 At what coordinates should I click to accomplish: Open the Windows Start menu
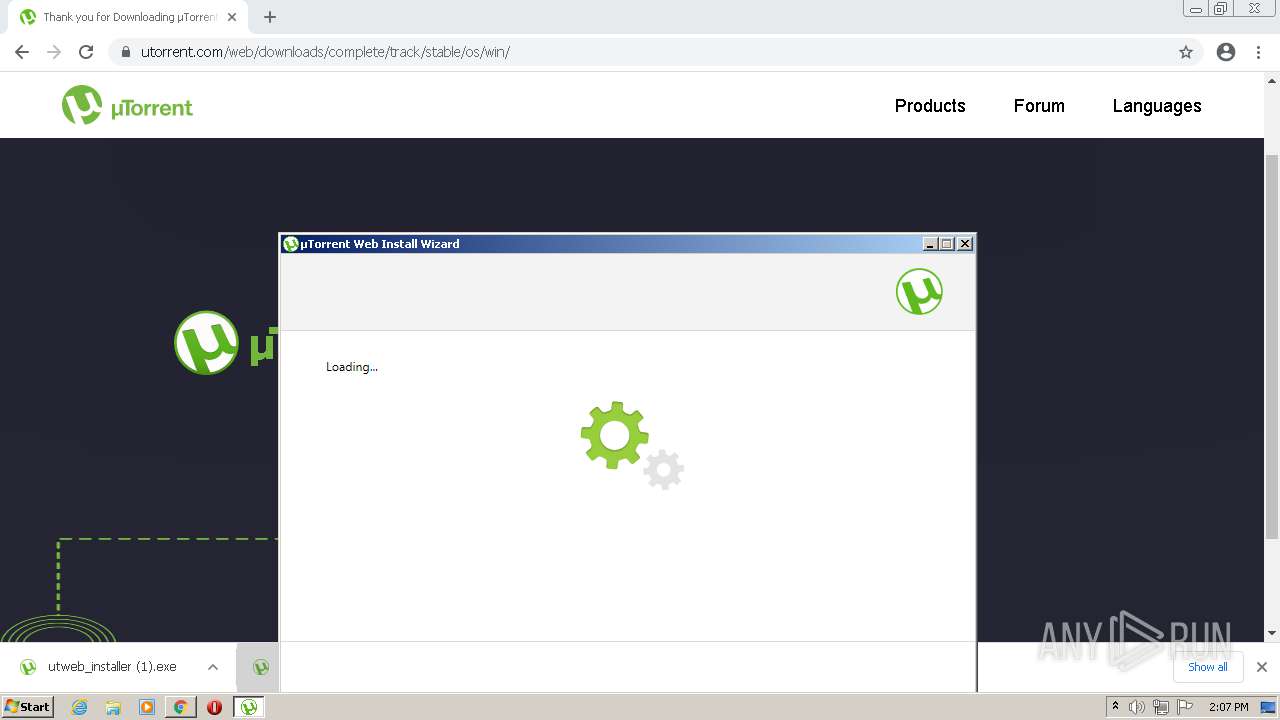(x=27, y=706)
